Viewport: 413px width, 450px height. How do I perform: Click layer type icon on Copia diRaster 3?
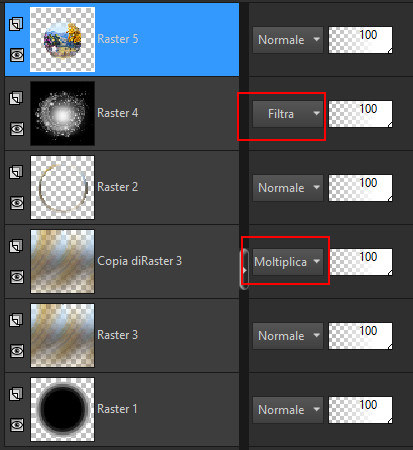(x=16, y=246)
